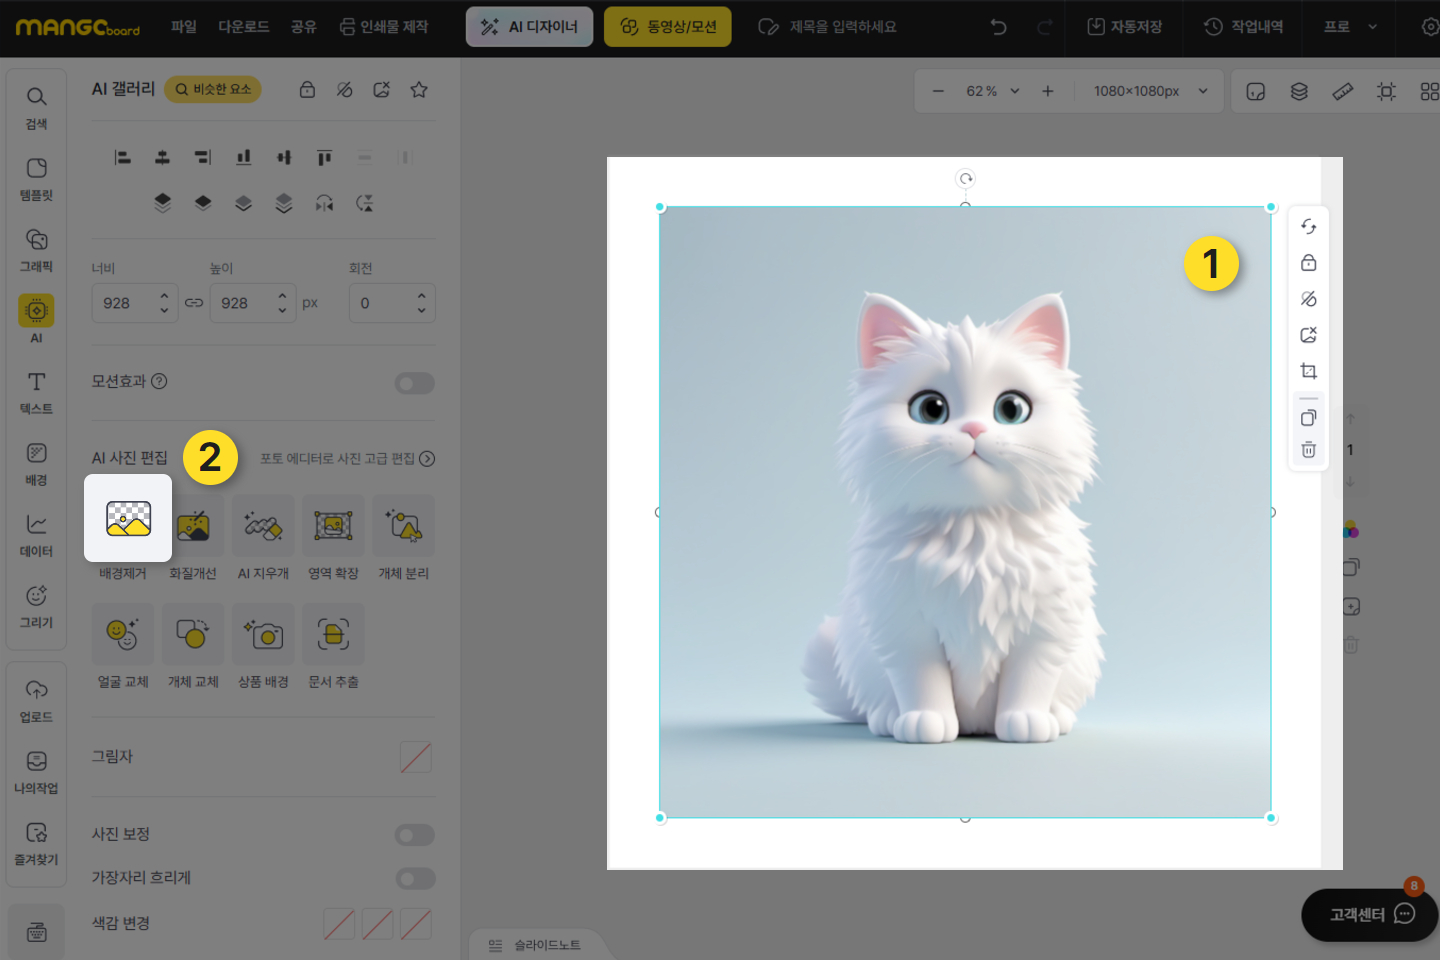Image resolution: width=1440 pixels, height=960 pixels.
Task: Select the 얼굴 교체 face swap tool
Action: tap(122, 635)
